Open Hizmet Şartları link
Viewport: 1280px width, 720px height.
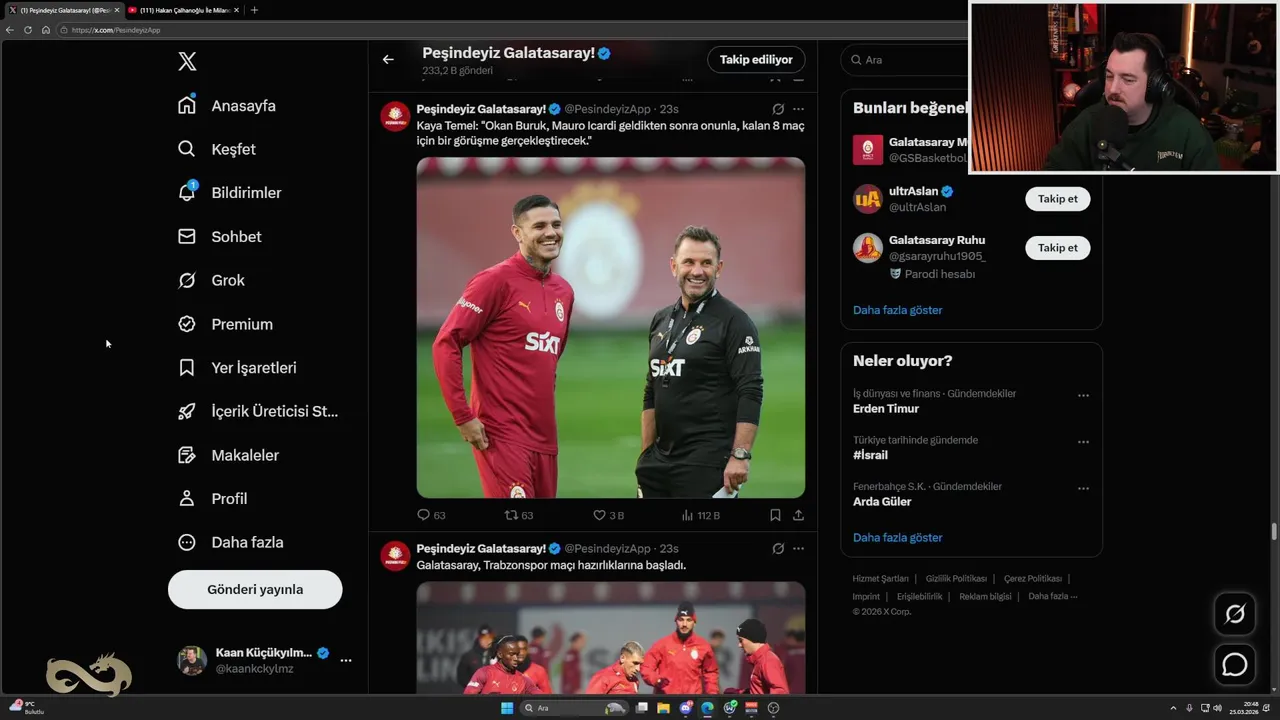point(880,578)
